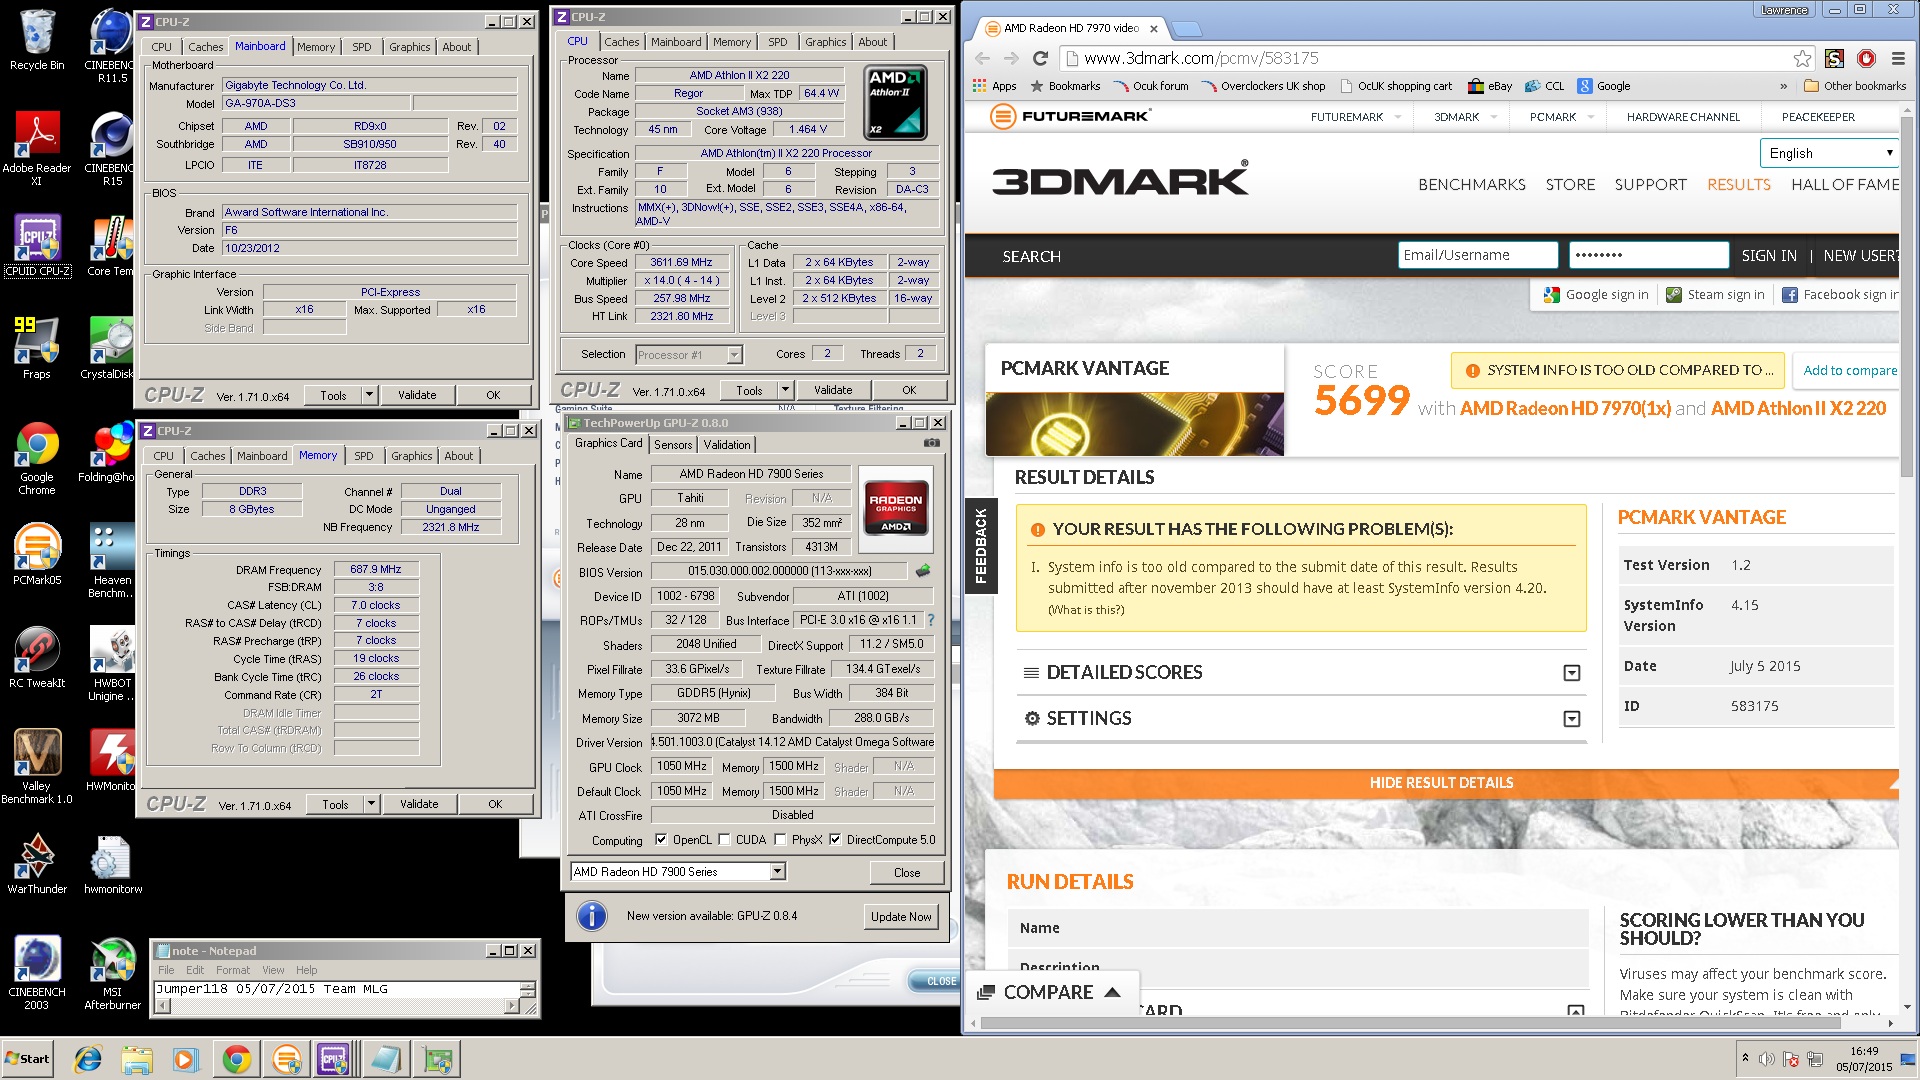Open RC TweakIt desktop icon

pos(37,657)
